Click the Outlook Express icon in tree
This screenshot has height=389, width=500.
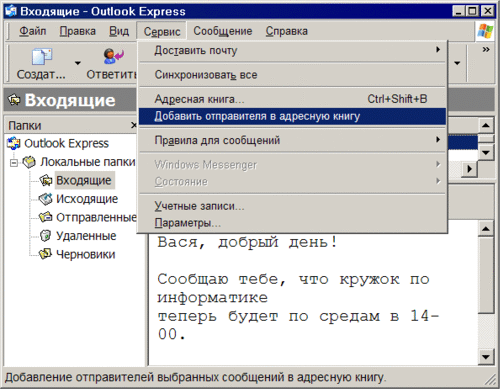tap(14, 143)
